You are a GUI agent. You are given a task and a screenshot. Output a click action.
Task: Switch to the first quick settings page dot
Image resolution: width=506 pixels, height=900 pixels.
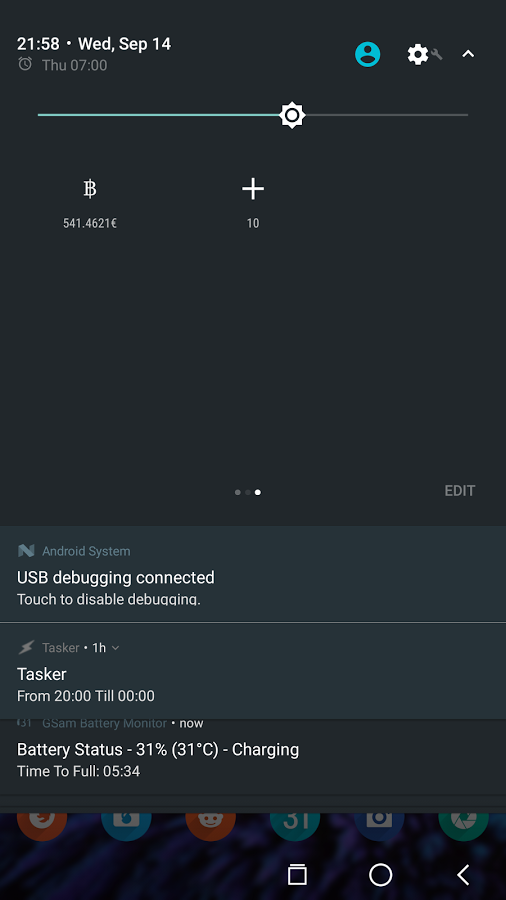click(x=238, y=492)
